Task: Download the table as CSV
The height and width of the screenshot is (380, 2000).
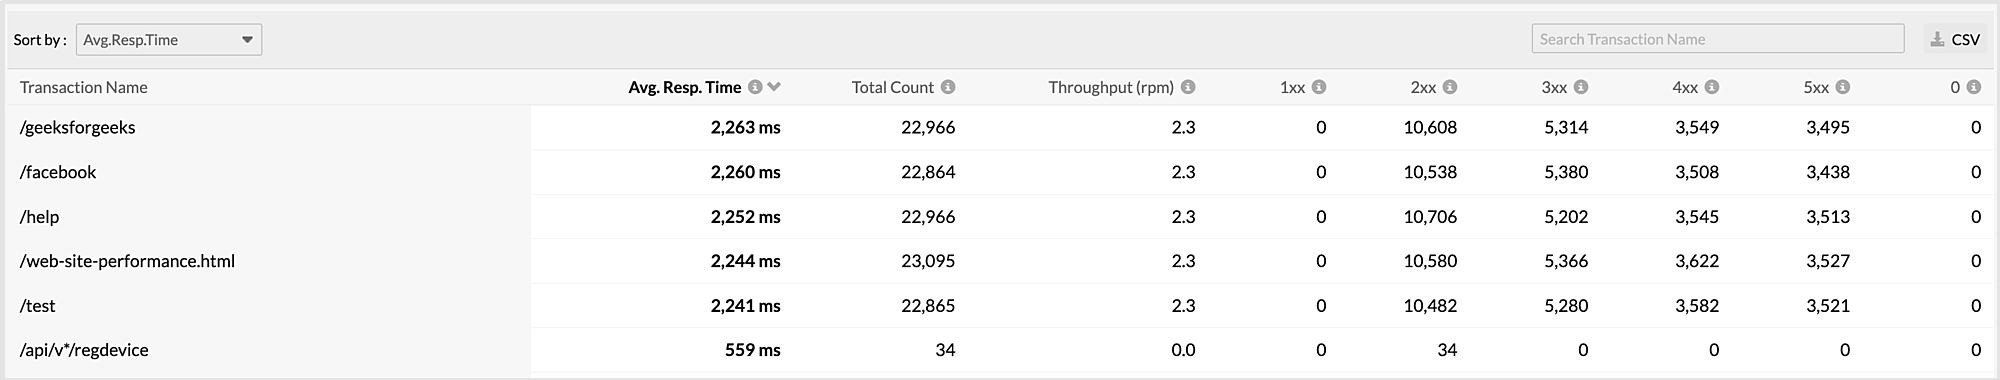Action: 1955,39
